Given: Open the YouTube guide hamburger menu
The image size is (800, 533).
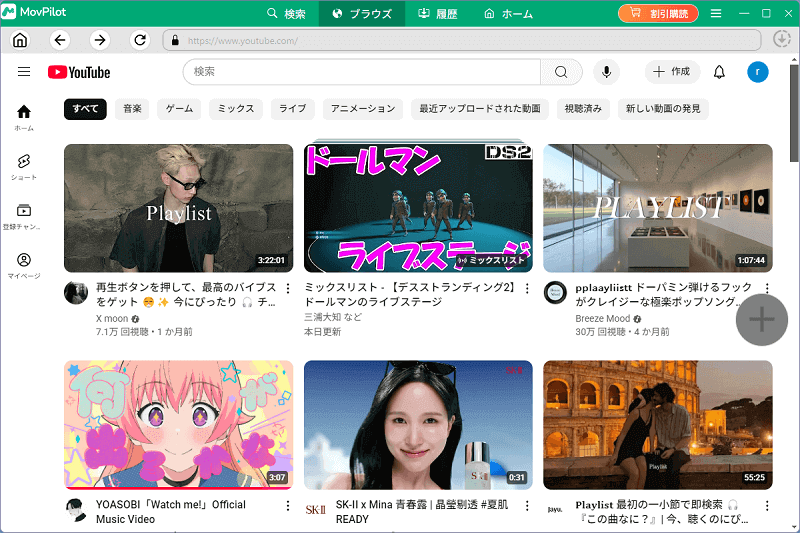Looking at the screenshot, I should pyautogui.click(x=24, y=72).
